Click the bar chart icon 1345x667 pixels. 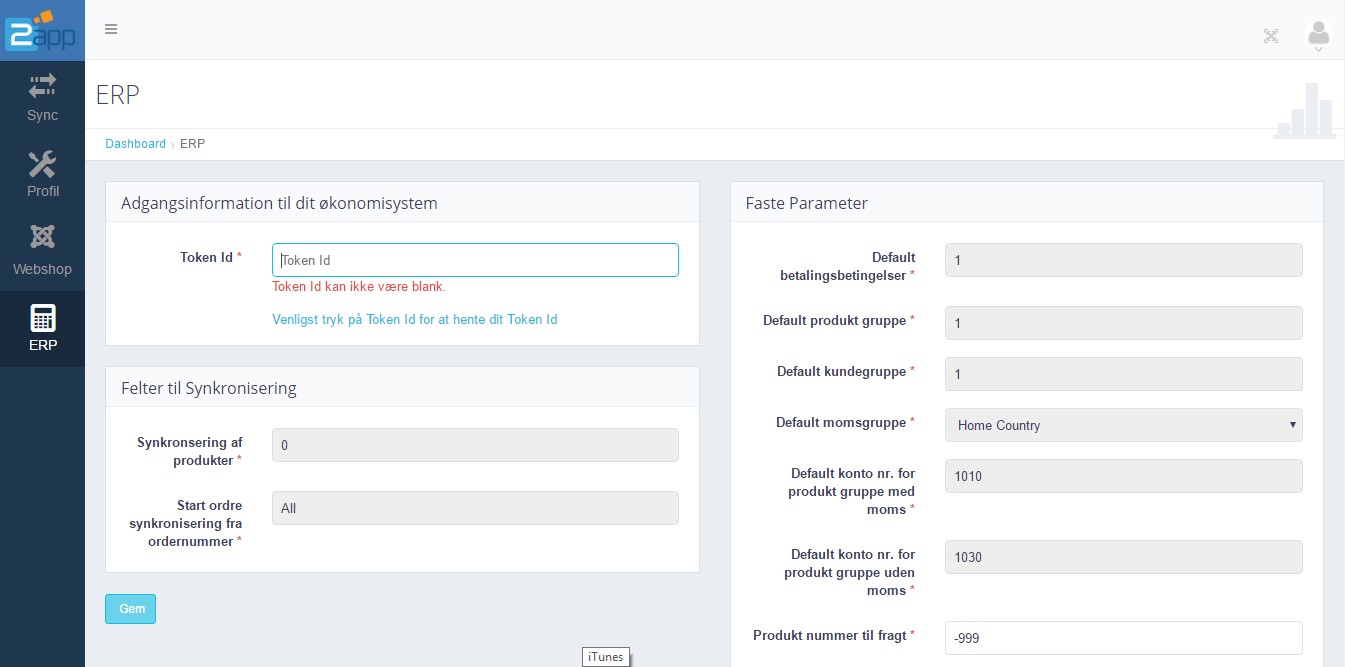[x=1304, y=111]
